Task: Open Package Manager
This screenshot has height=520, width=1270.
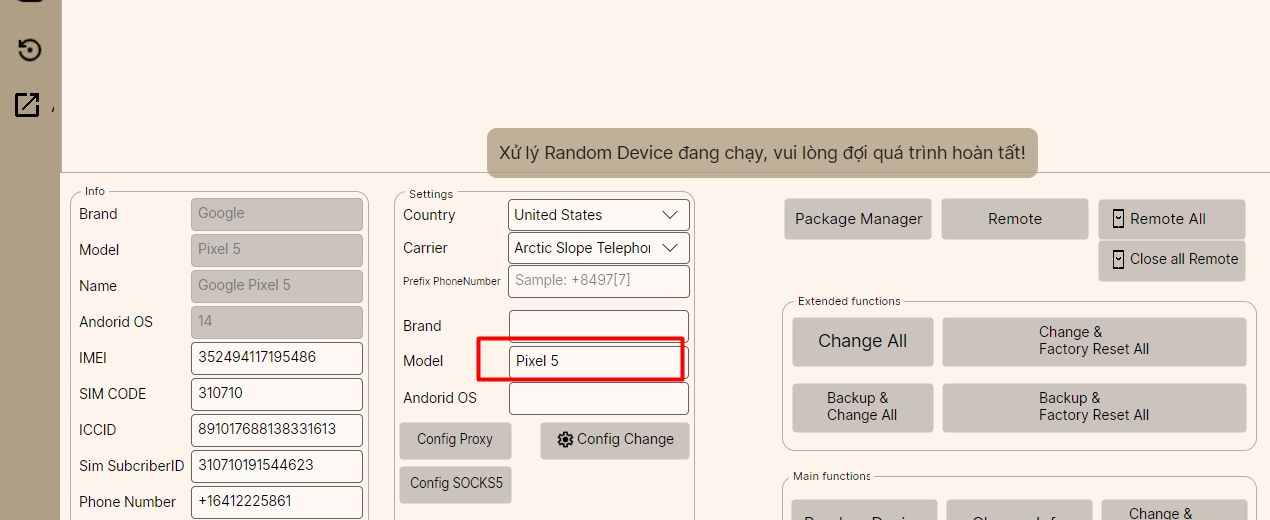Action: coord(858,219)
